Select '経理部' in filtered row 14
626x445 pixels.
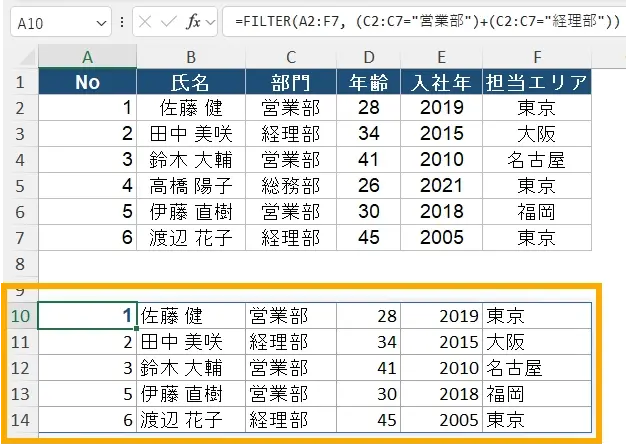pyautogui.click(x=291, y=420)
